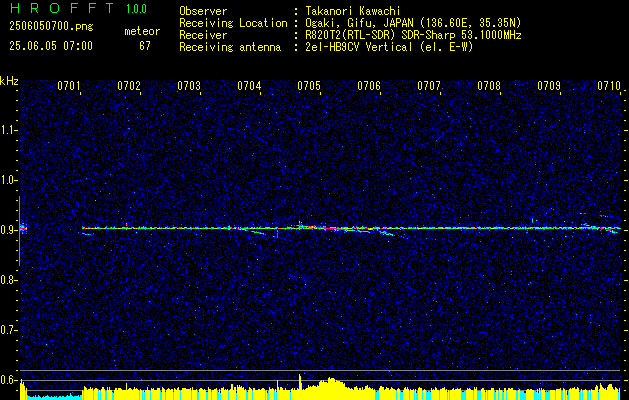Click time marker 0705
The image size is (629, 400).
[x=309, y=86]
